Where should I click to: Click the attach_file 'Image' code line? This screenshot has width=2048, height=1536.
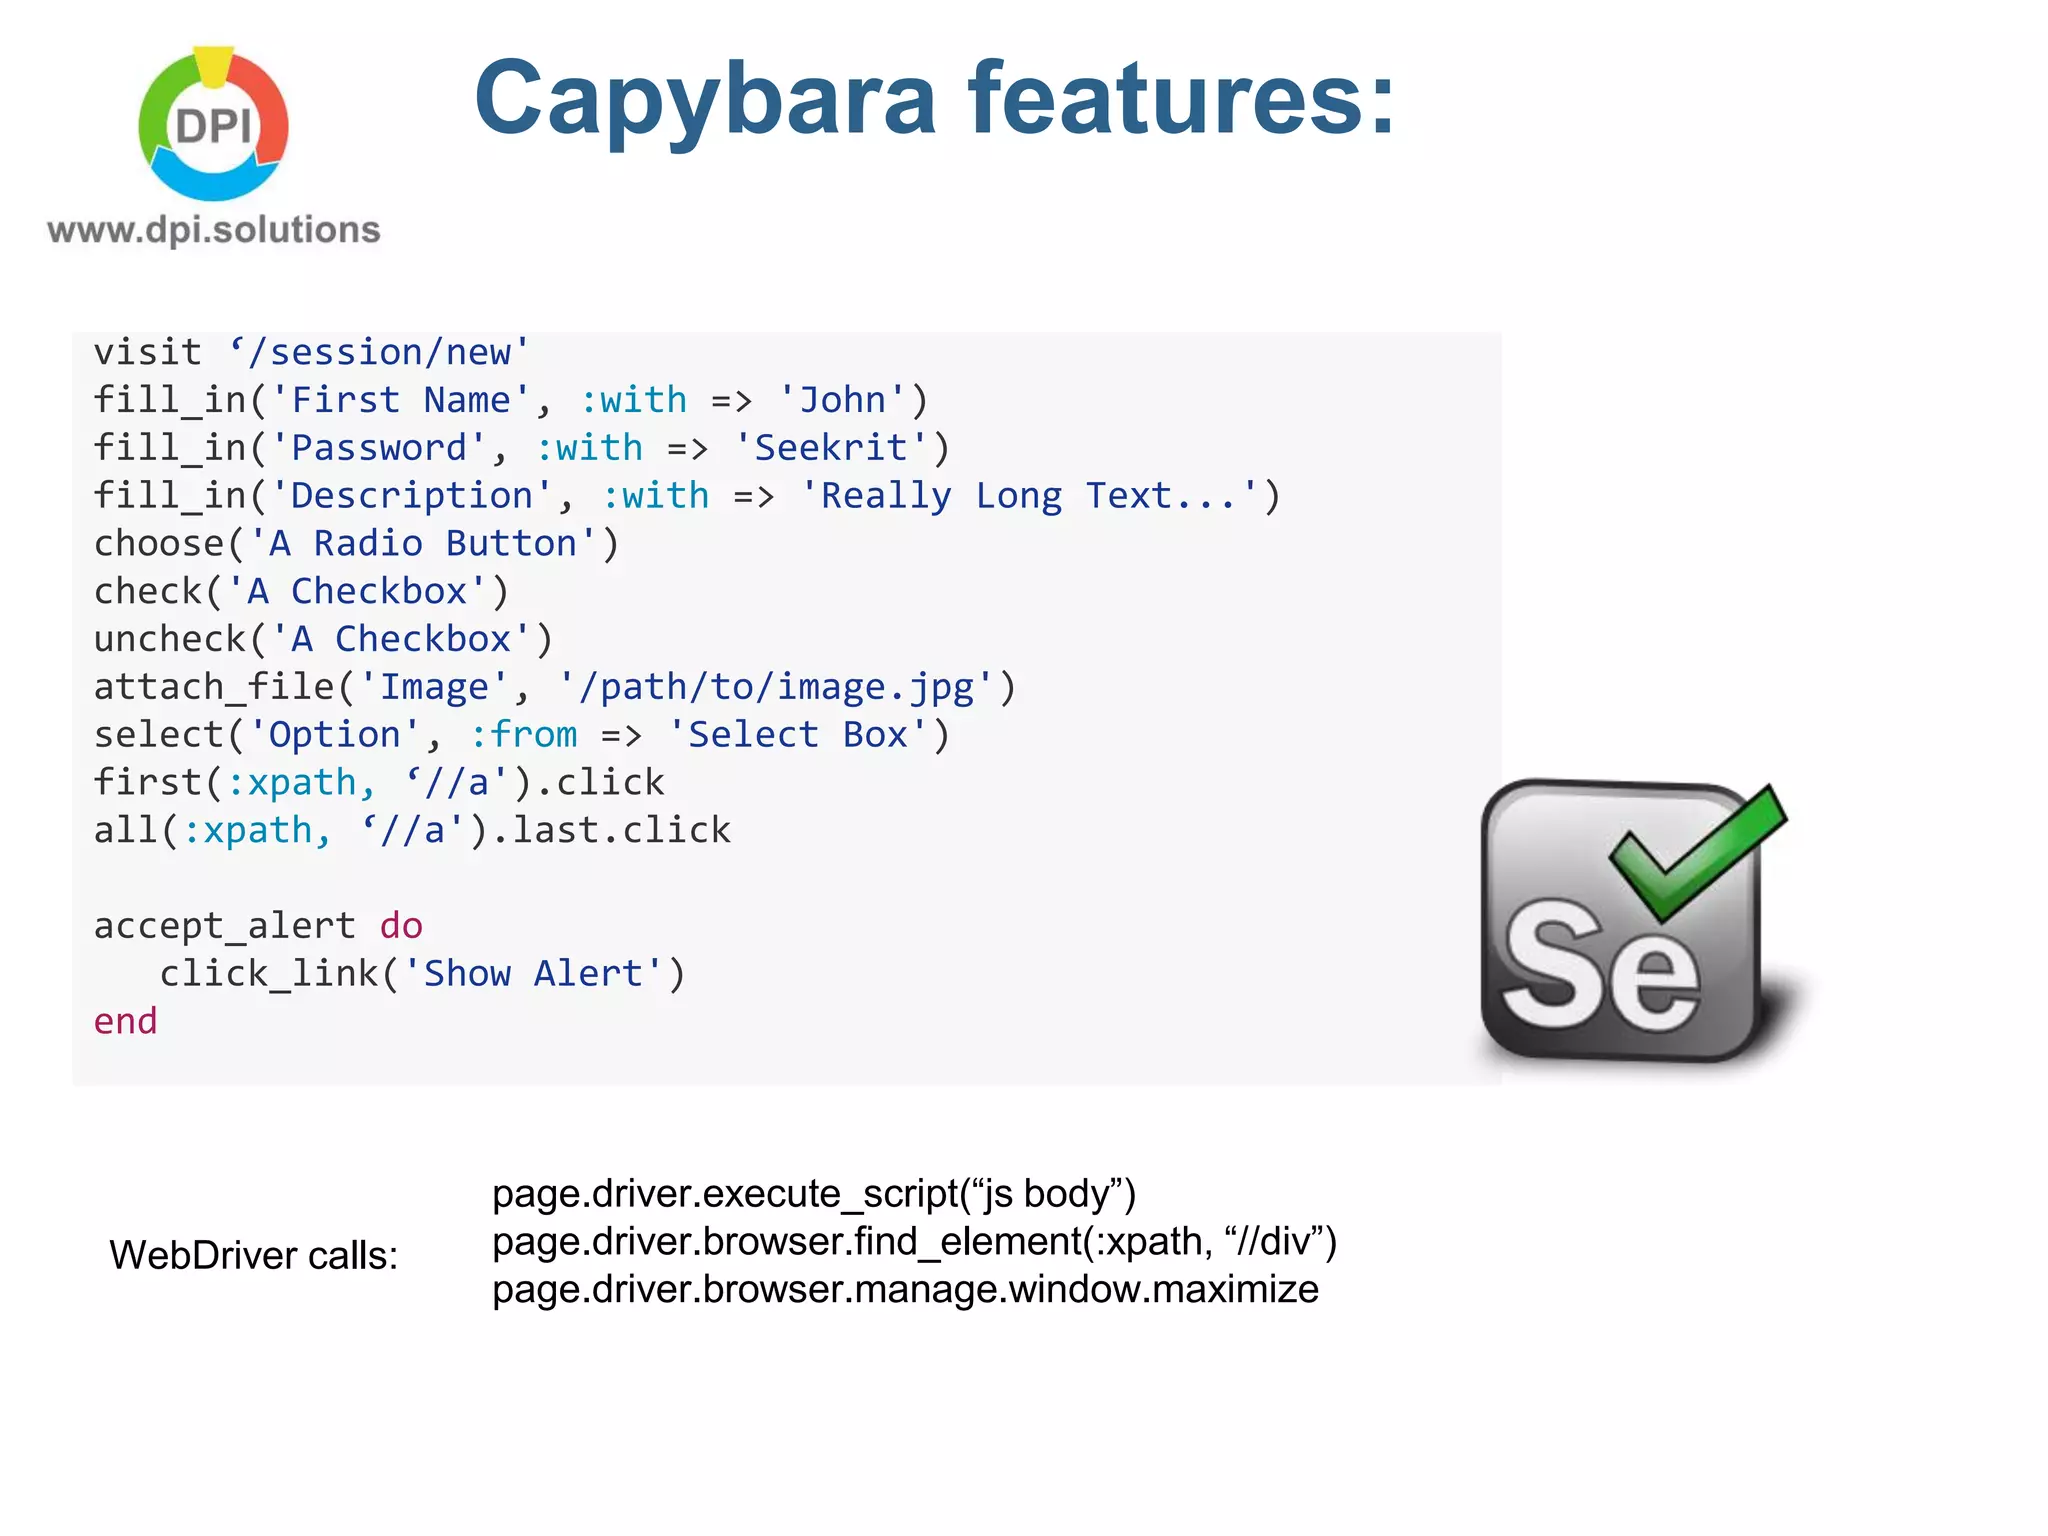(x=554, y=687)
